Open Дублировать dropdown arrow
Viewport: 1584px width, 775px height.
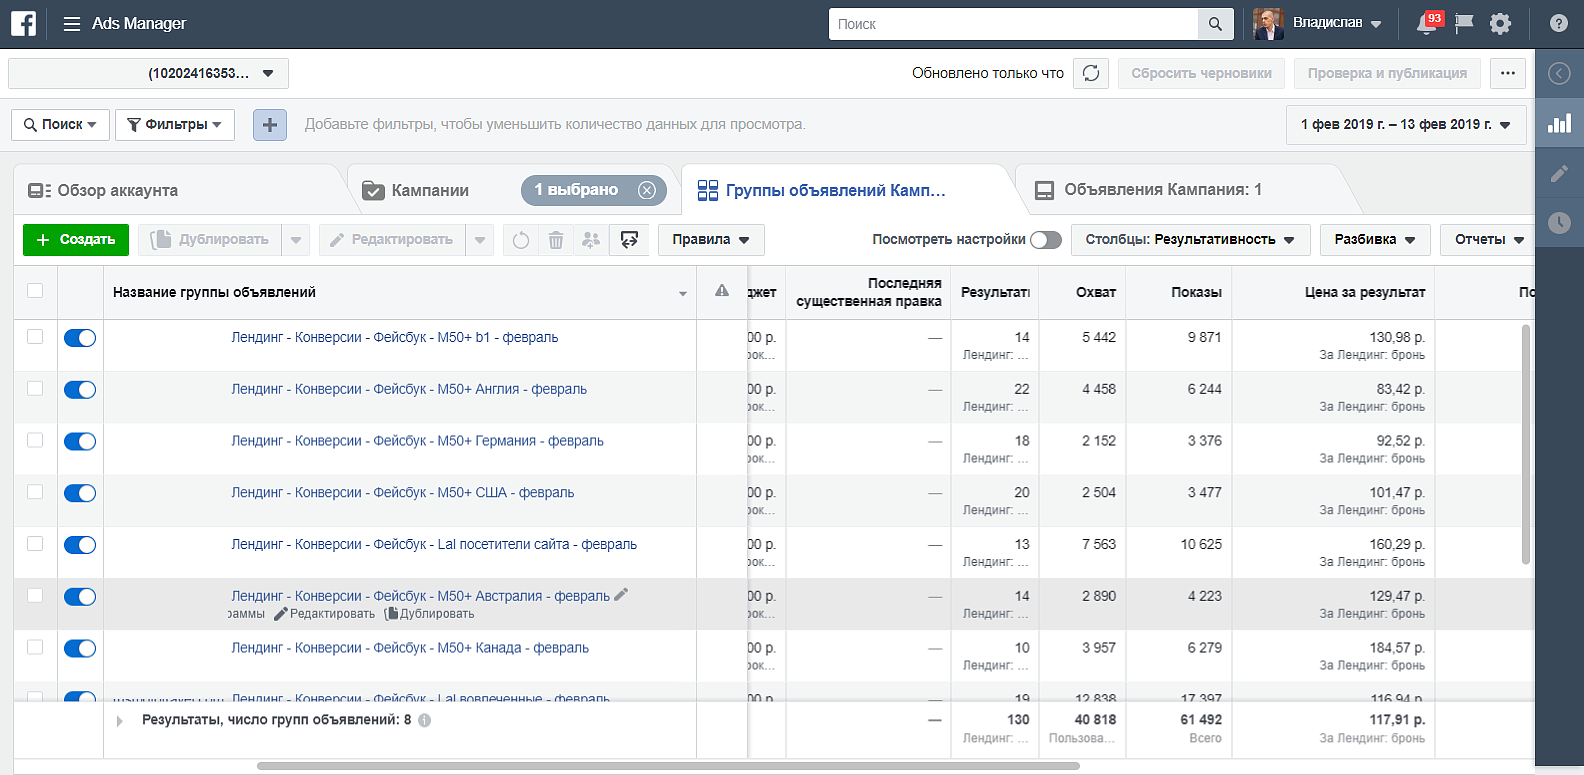point(295,240)
